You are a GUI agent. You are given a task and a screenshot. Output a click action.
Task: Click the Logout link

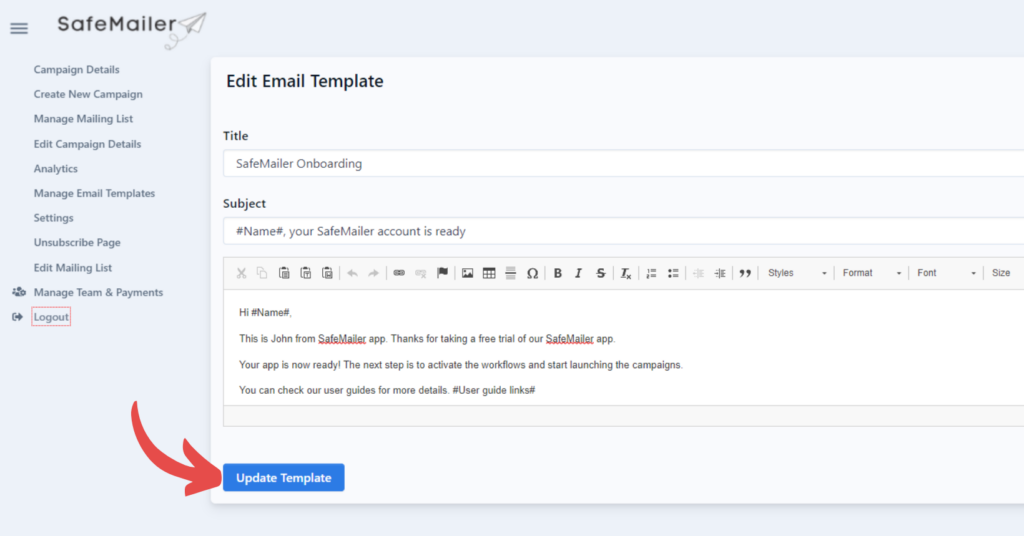pyautogui.click(x=51, y=317)
